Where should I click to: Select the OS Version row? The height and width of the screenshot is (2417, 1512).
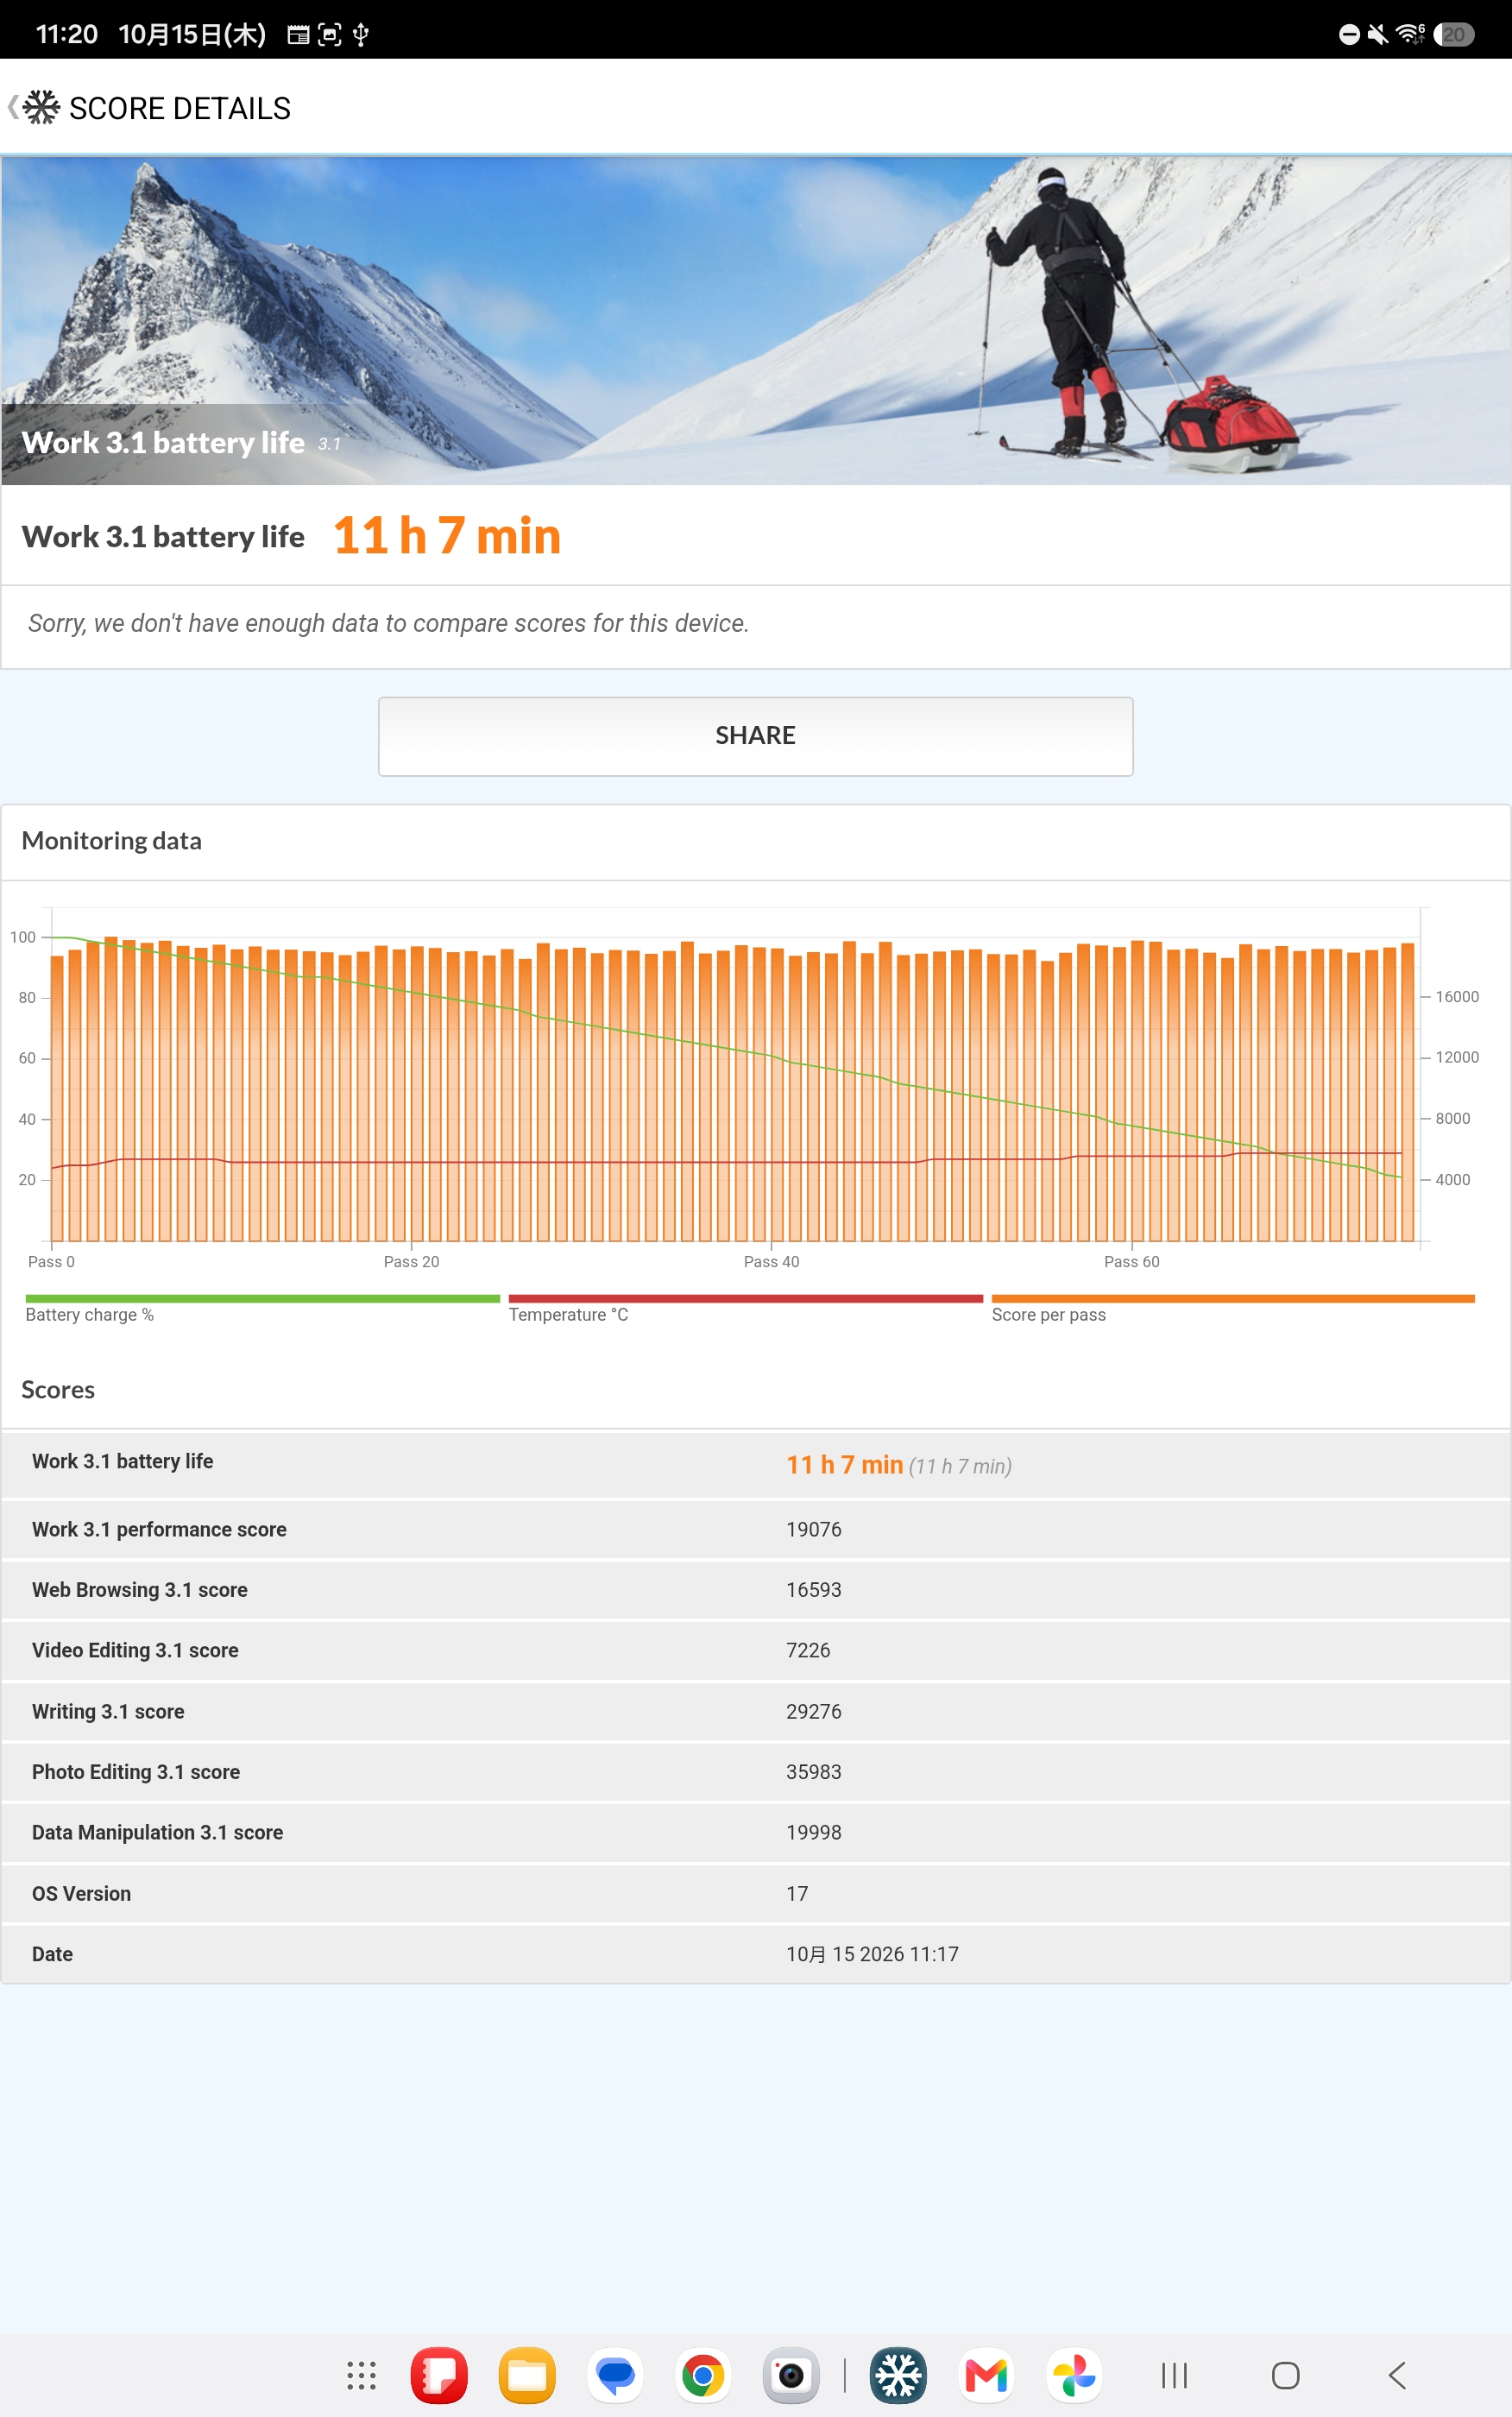(756, 1893)
